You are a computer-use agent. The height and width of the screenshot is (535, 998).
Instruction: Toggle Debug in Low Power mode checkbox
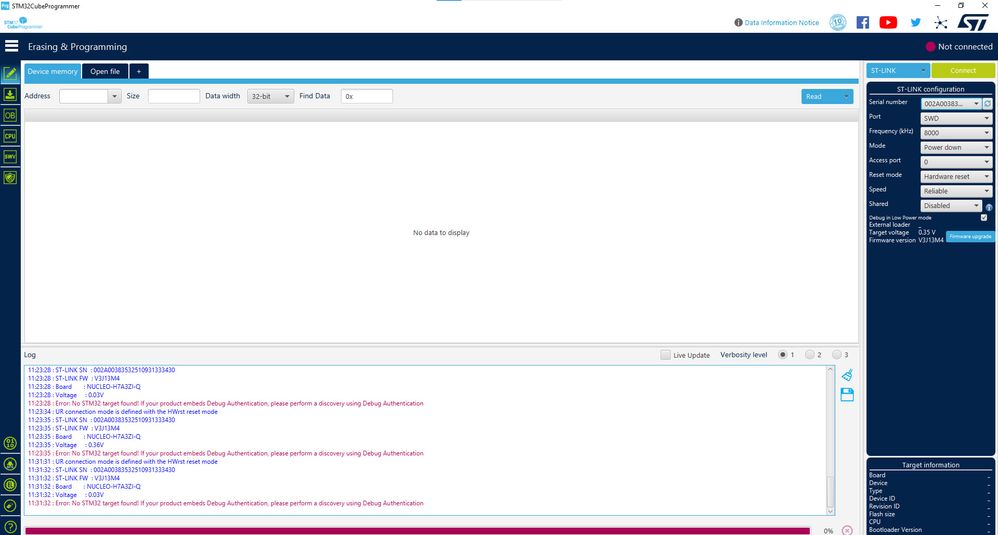tap(984, 218)
